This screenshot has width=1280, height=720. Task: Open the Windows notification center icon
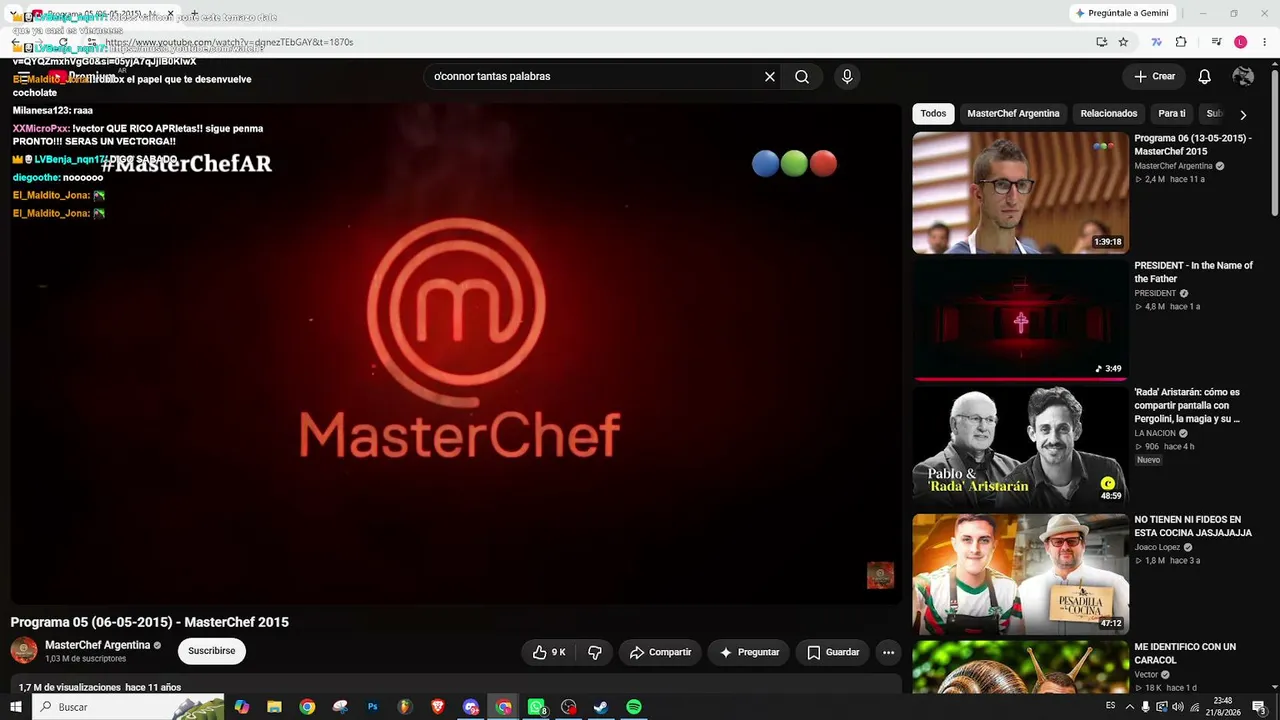[1260, 707]
